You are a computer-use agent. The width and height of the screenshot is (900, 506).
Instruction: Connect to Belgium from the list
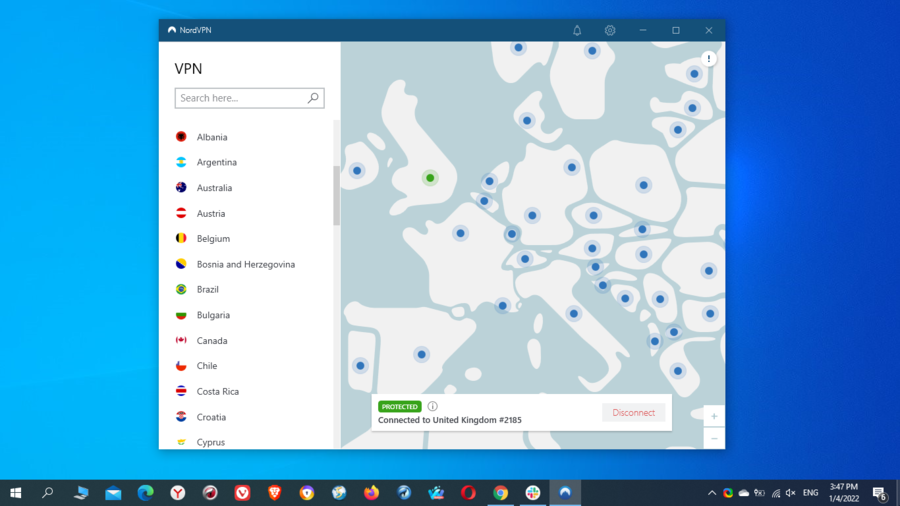(213, 239)
